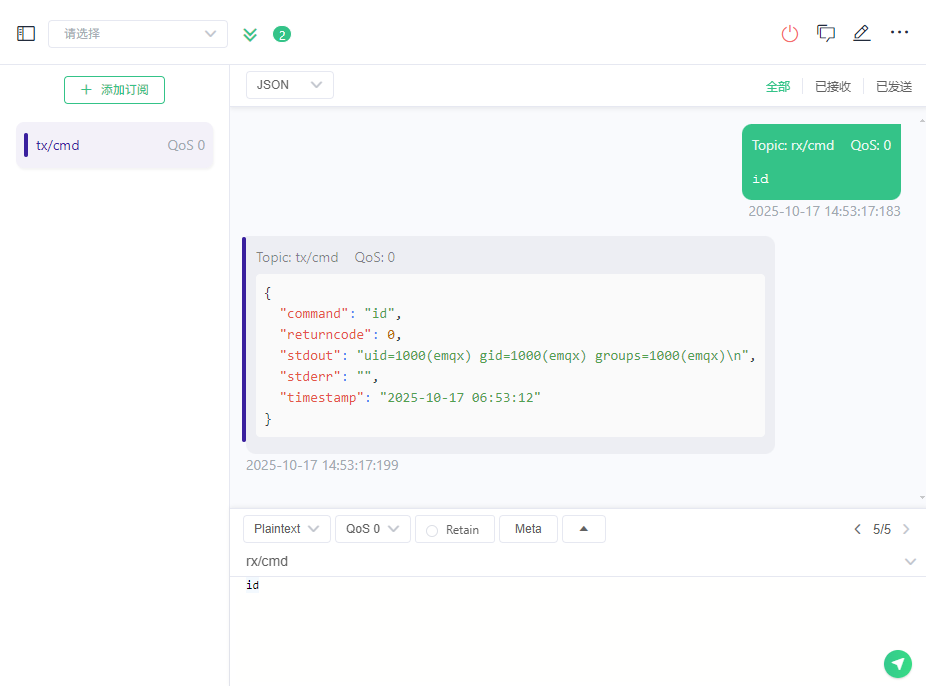Open the 请选择 connection dropdown

[138, 34]
